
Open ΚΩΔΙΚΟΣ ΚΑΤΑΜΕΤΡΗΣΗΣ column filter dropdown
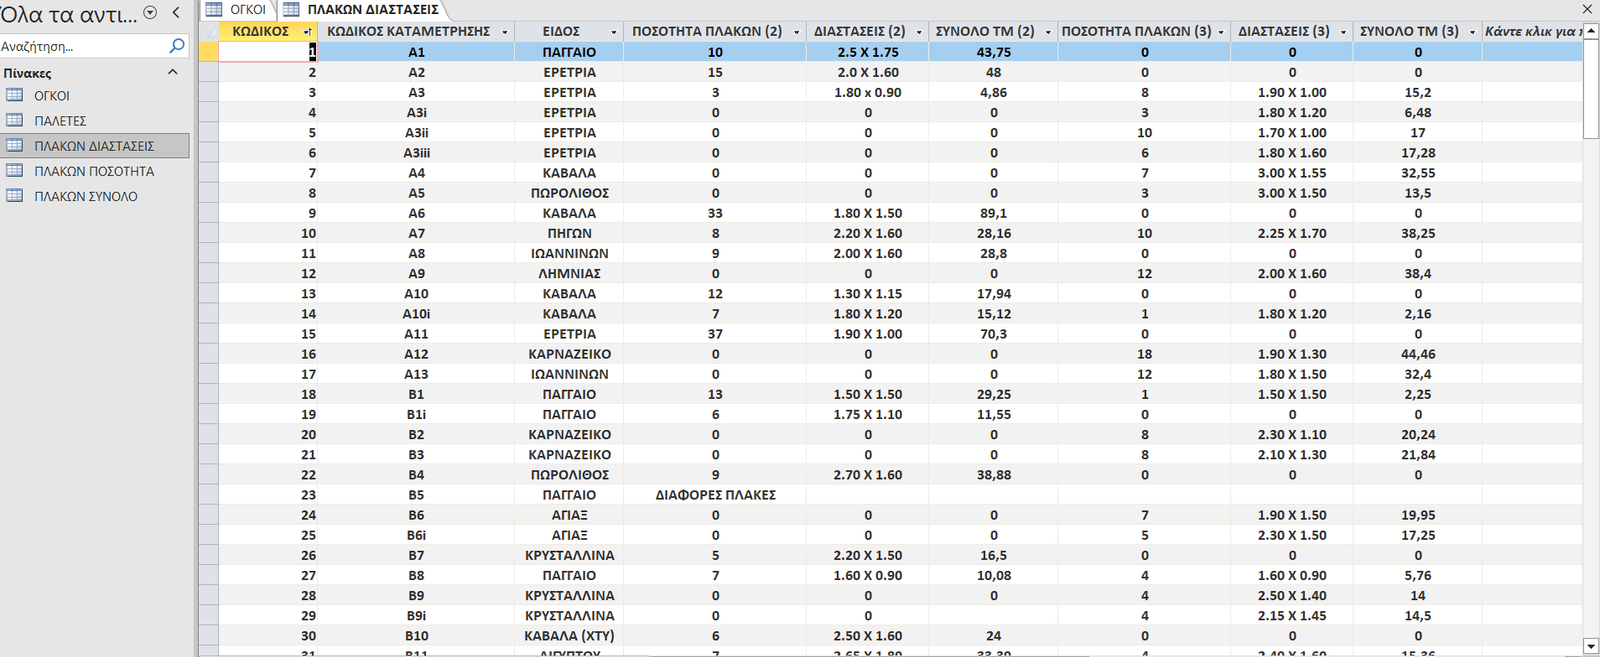pyautogui.click(x=504, y=32)
